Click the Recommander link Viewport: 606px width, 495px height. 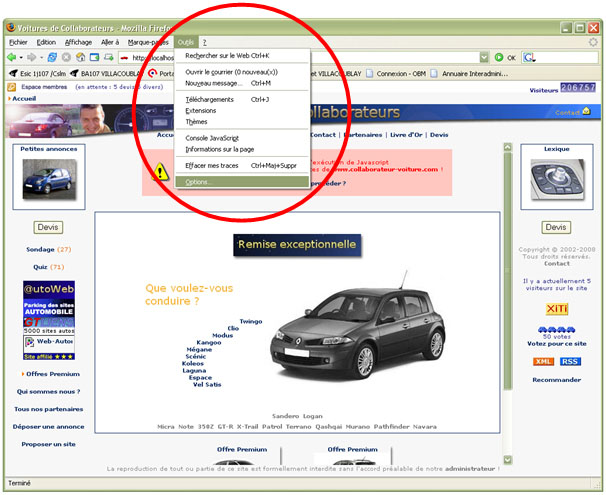557,380
